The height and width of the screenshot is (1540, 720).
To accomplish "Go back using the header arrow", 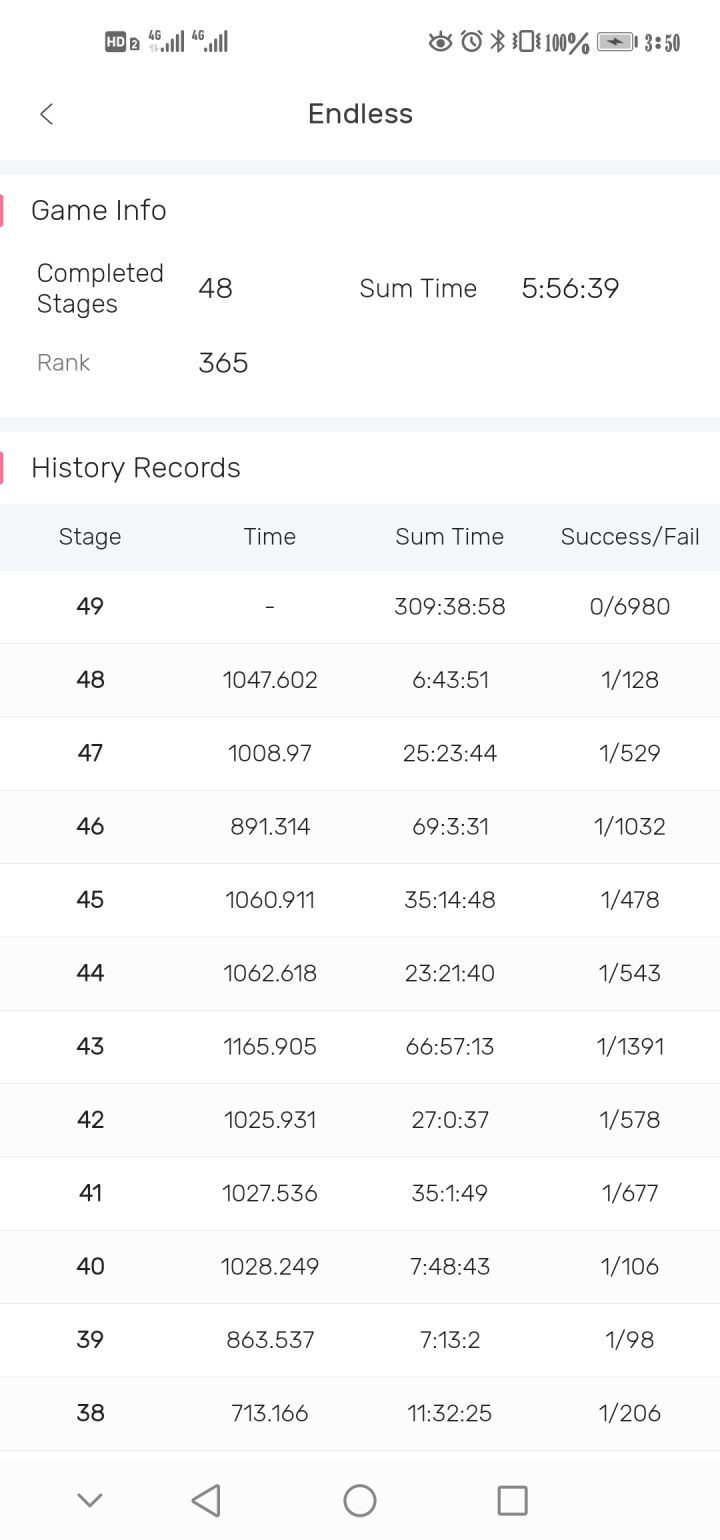I will click(x=46, y=114).
